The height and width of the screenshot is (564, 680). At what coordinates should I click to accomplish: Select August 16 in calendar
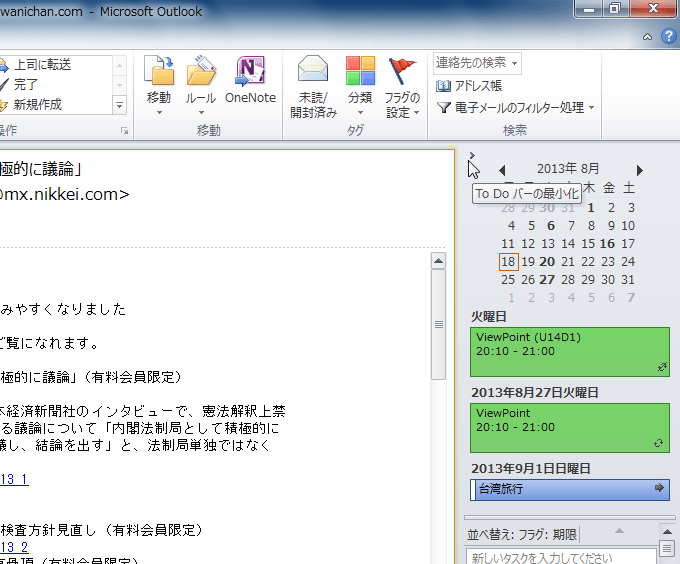coord(607,244)
